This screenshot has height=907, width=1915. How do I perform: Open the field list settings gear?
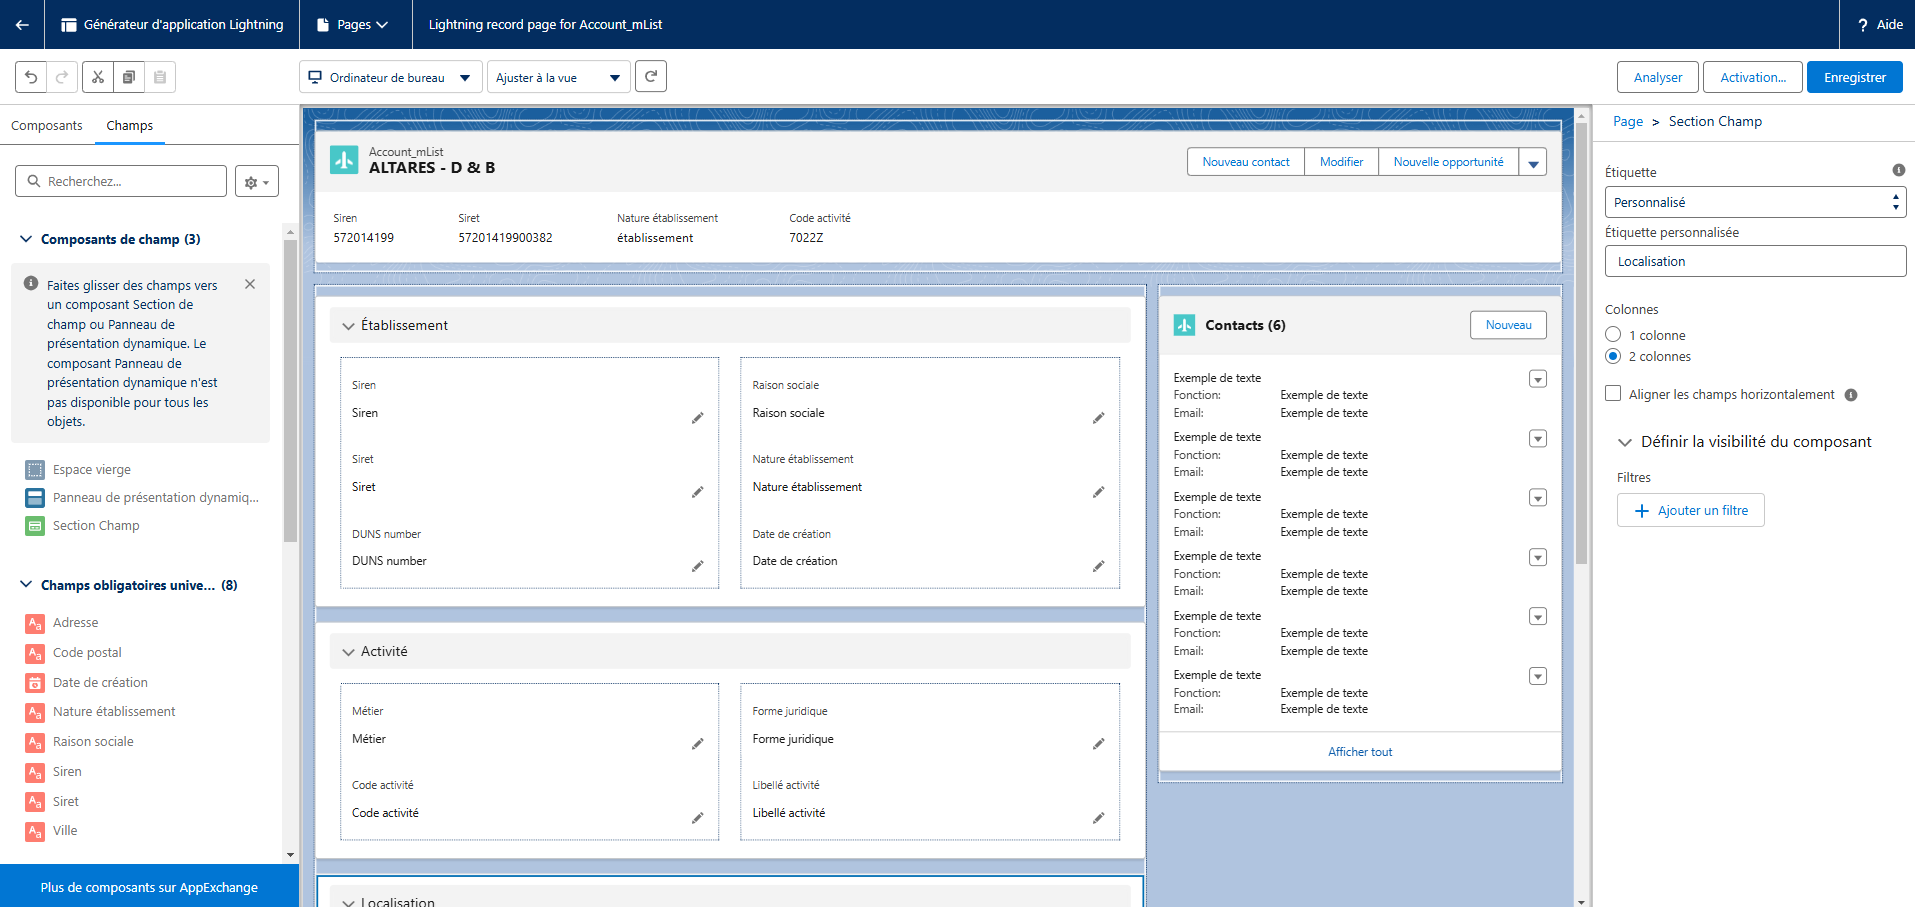point(257,182)
